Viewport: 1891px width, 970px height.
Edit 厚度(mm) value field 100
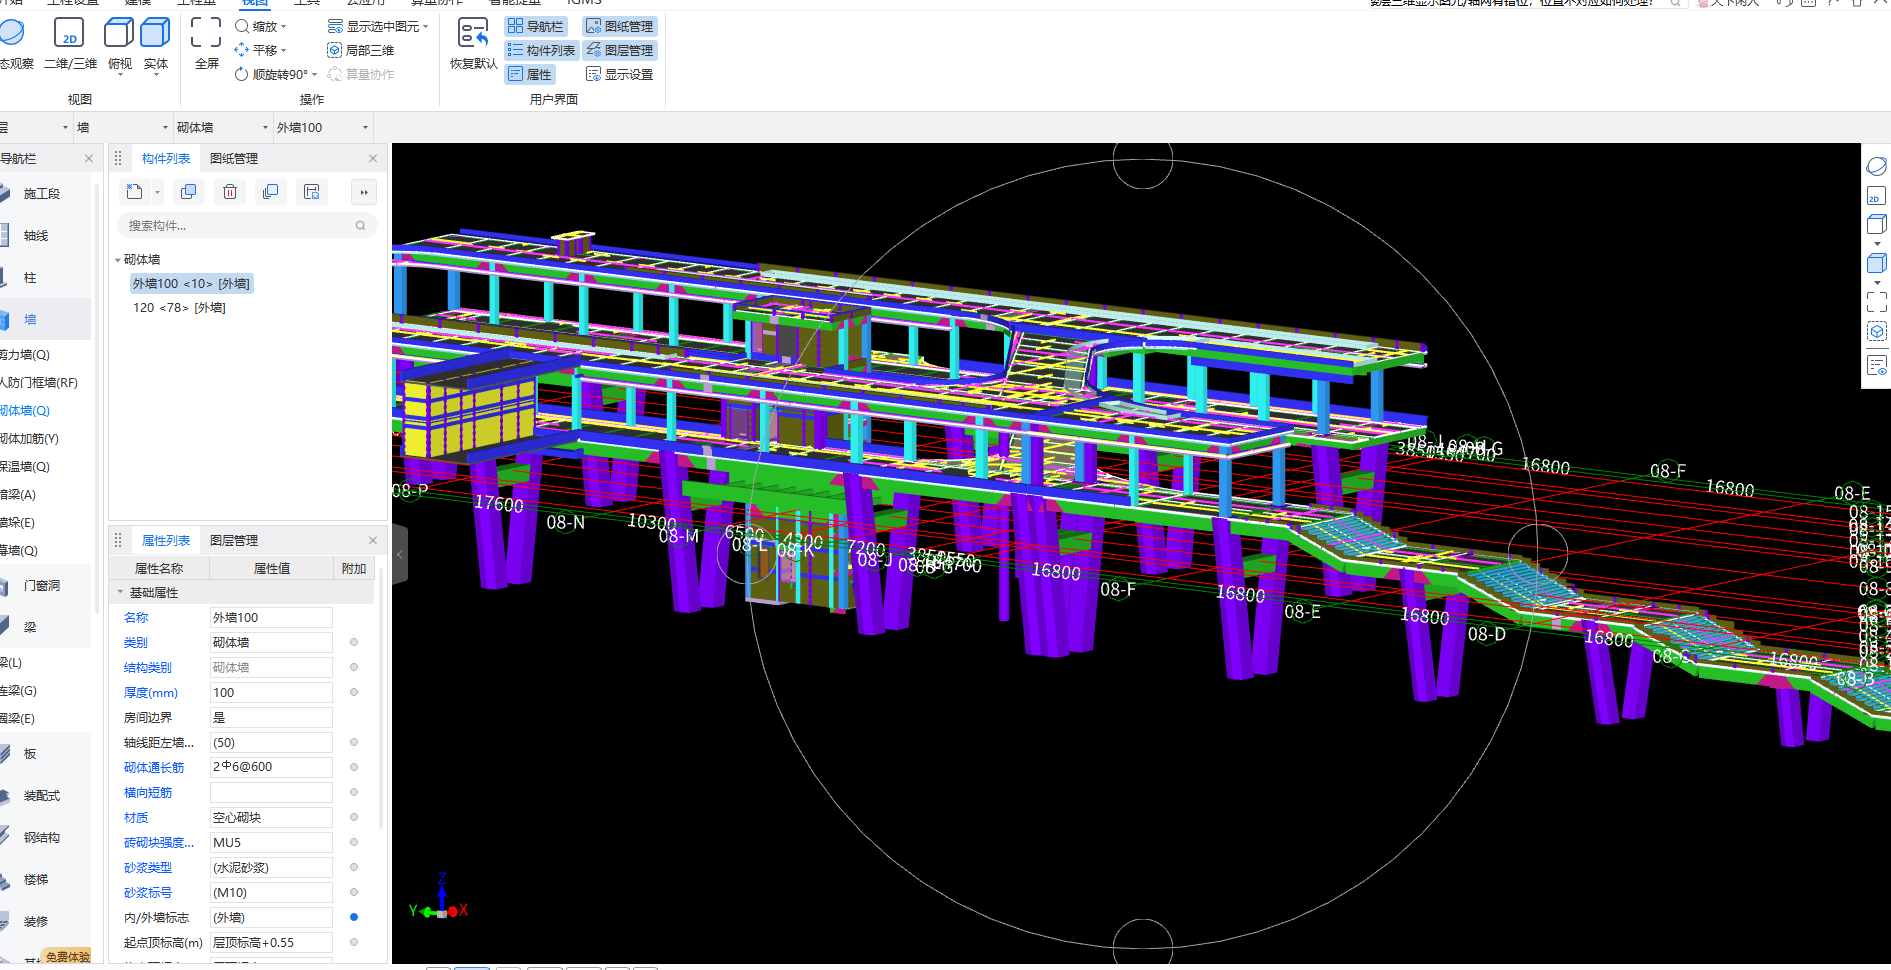pos(271,692)
